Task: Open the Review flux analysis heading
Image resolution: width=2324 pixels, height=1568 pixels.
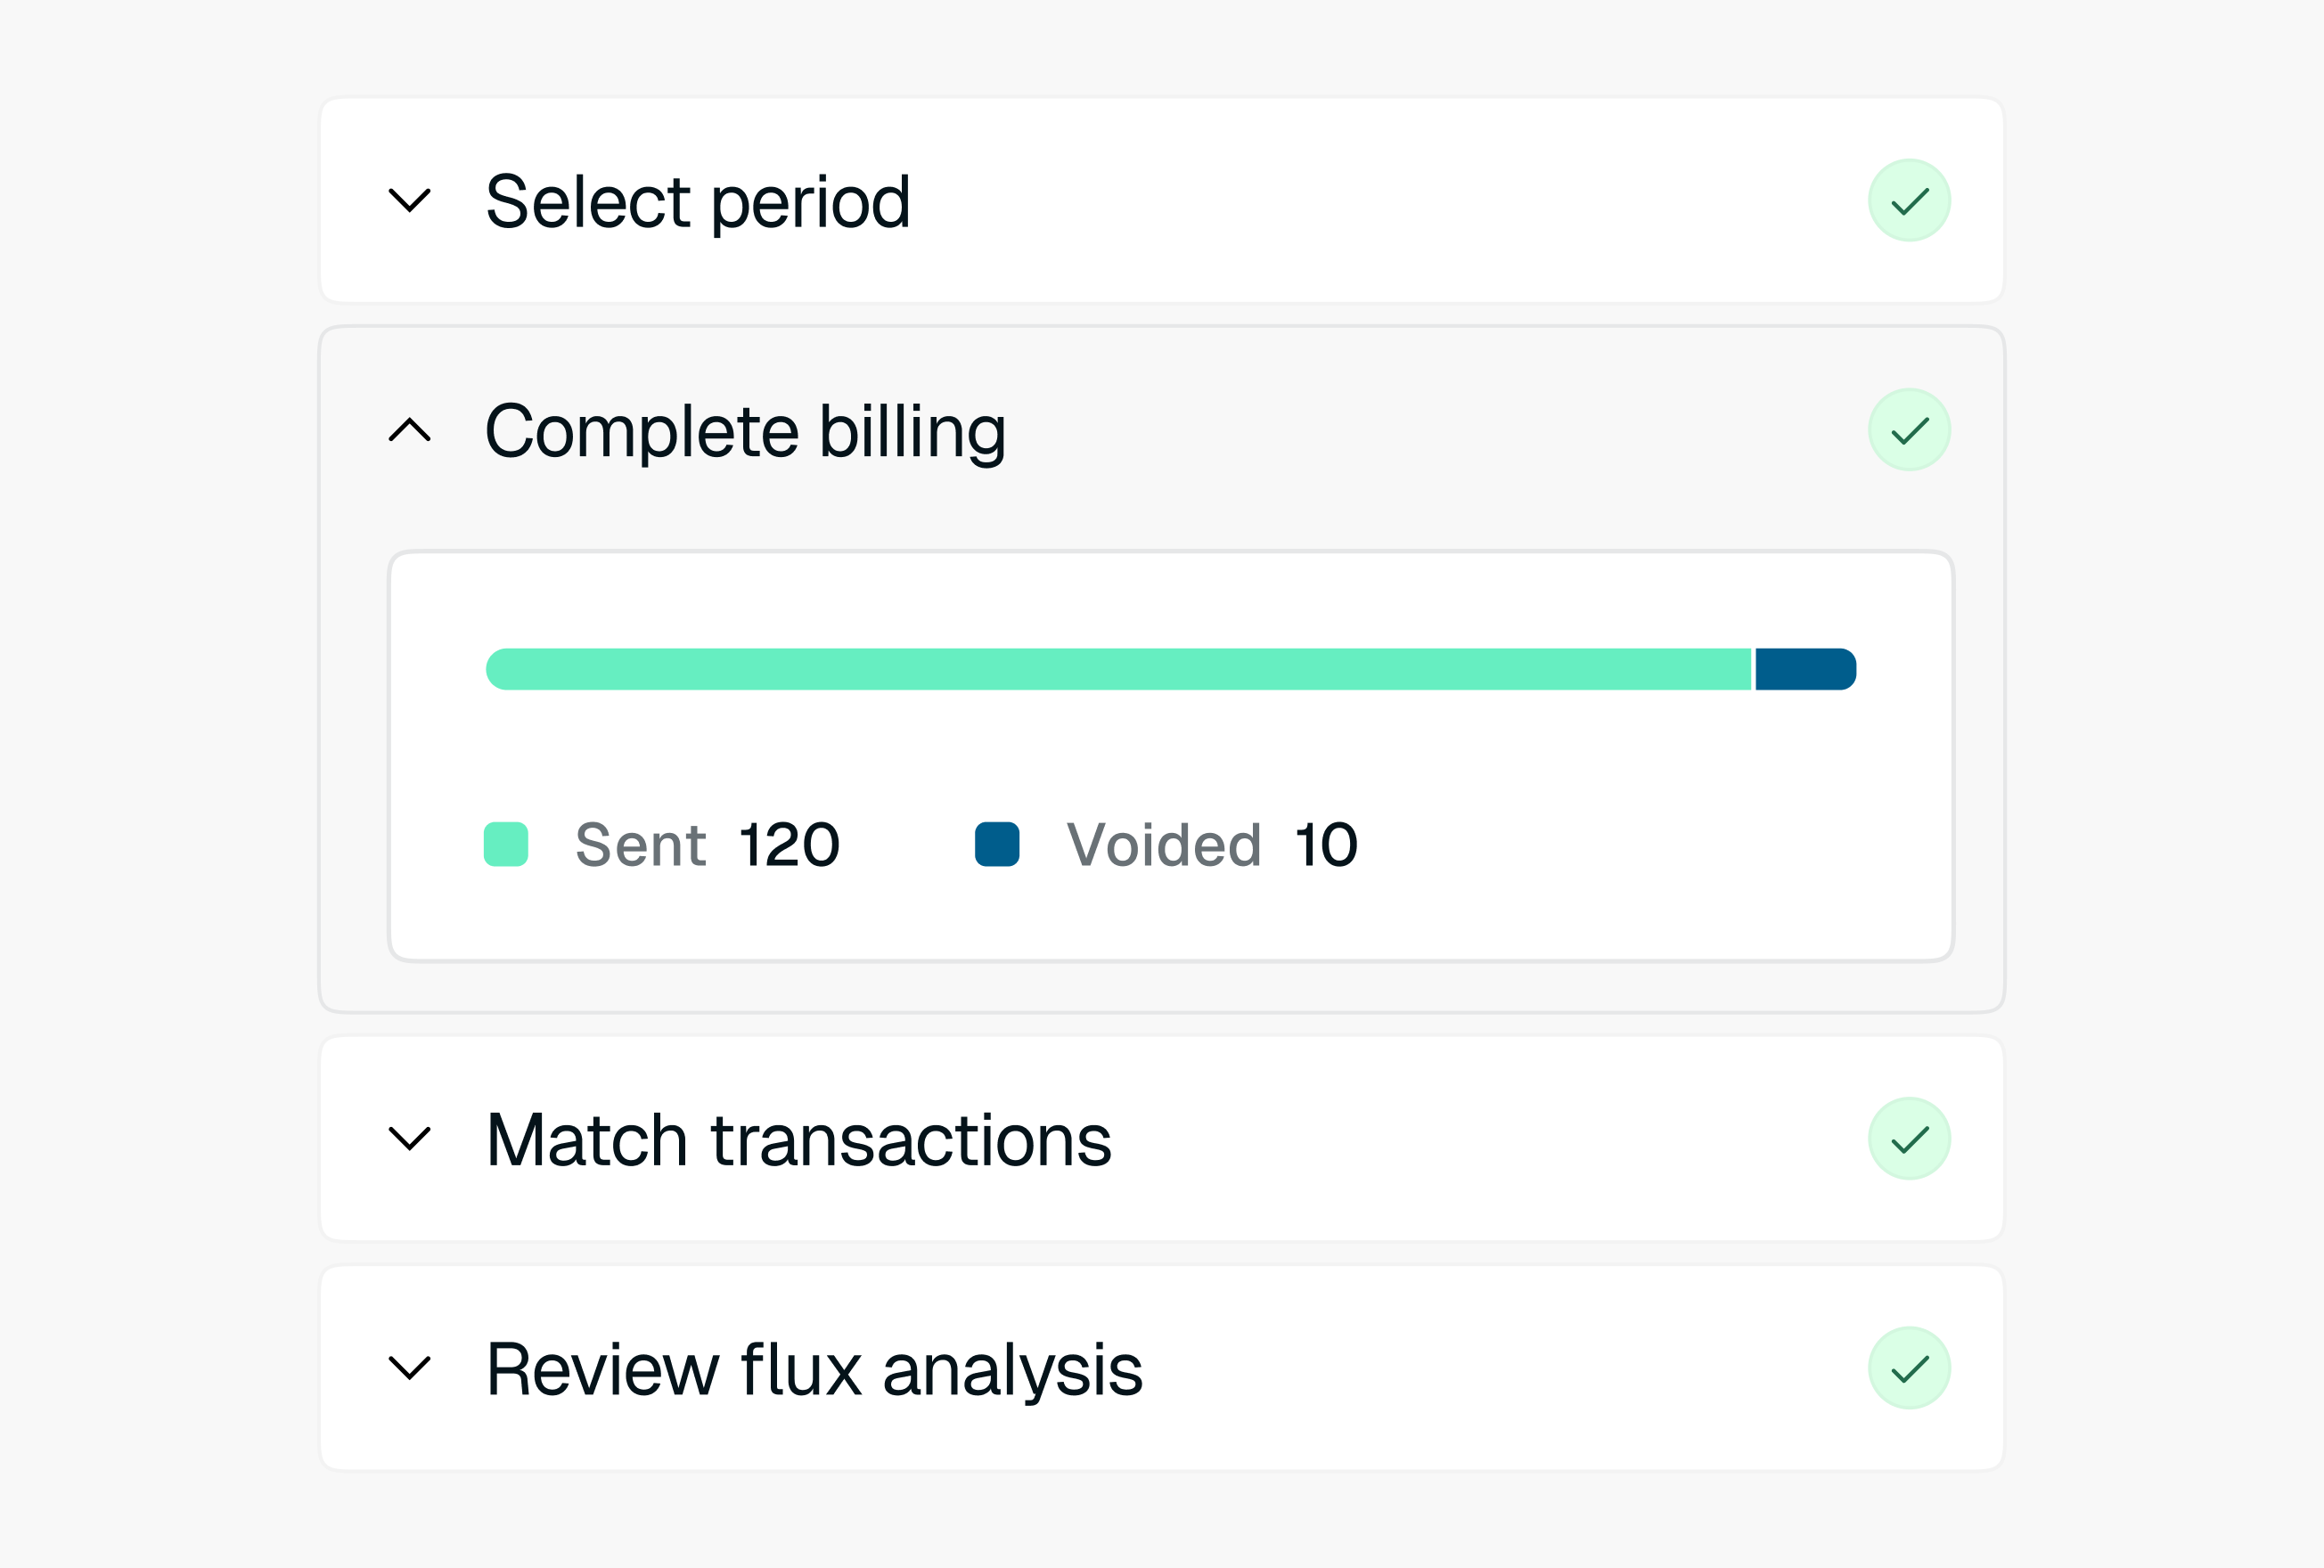Action: [814, 1369]
